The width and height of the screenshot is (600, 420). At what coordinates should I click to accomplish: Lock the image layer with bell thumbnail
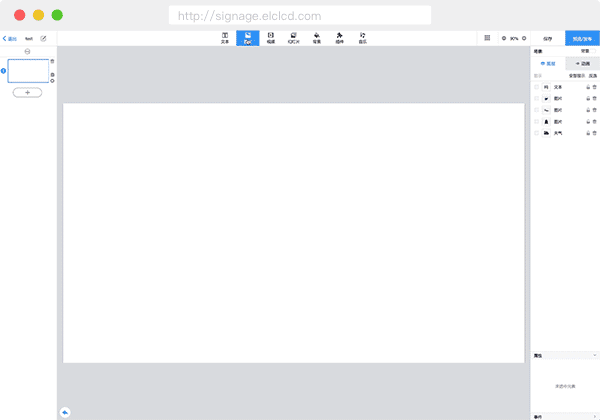pyautogui.click(x=588, y=122)
